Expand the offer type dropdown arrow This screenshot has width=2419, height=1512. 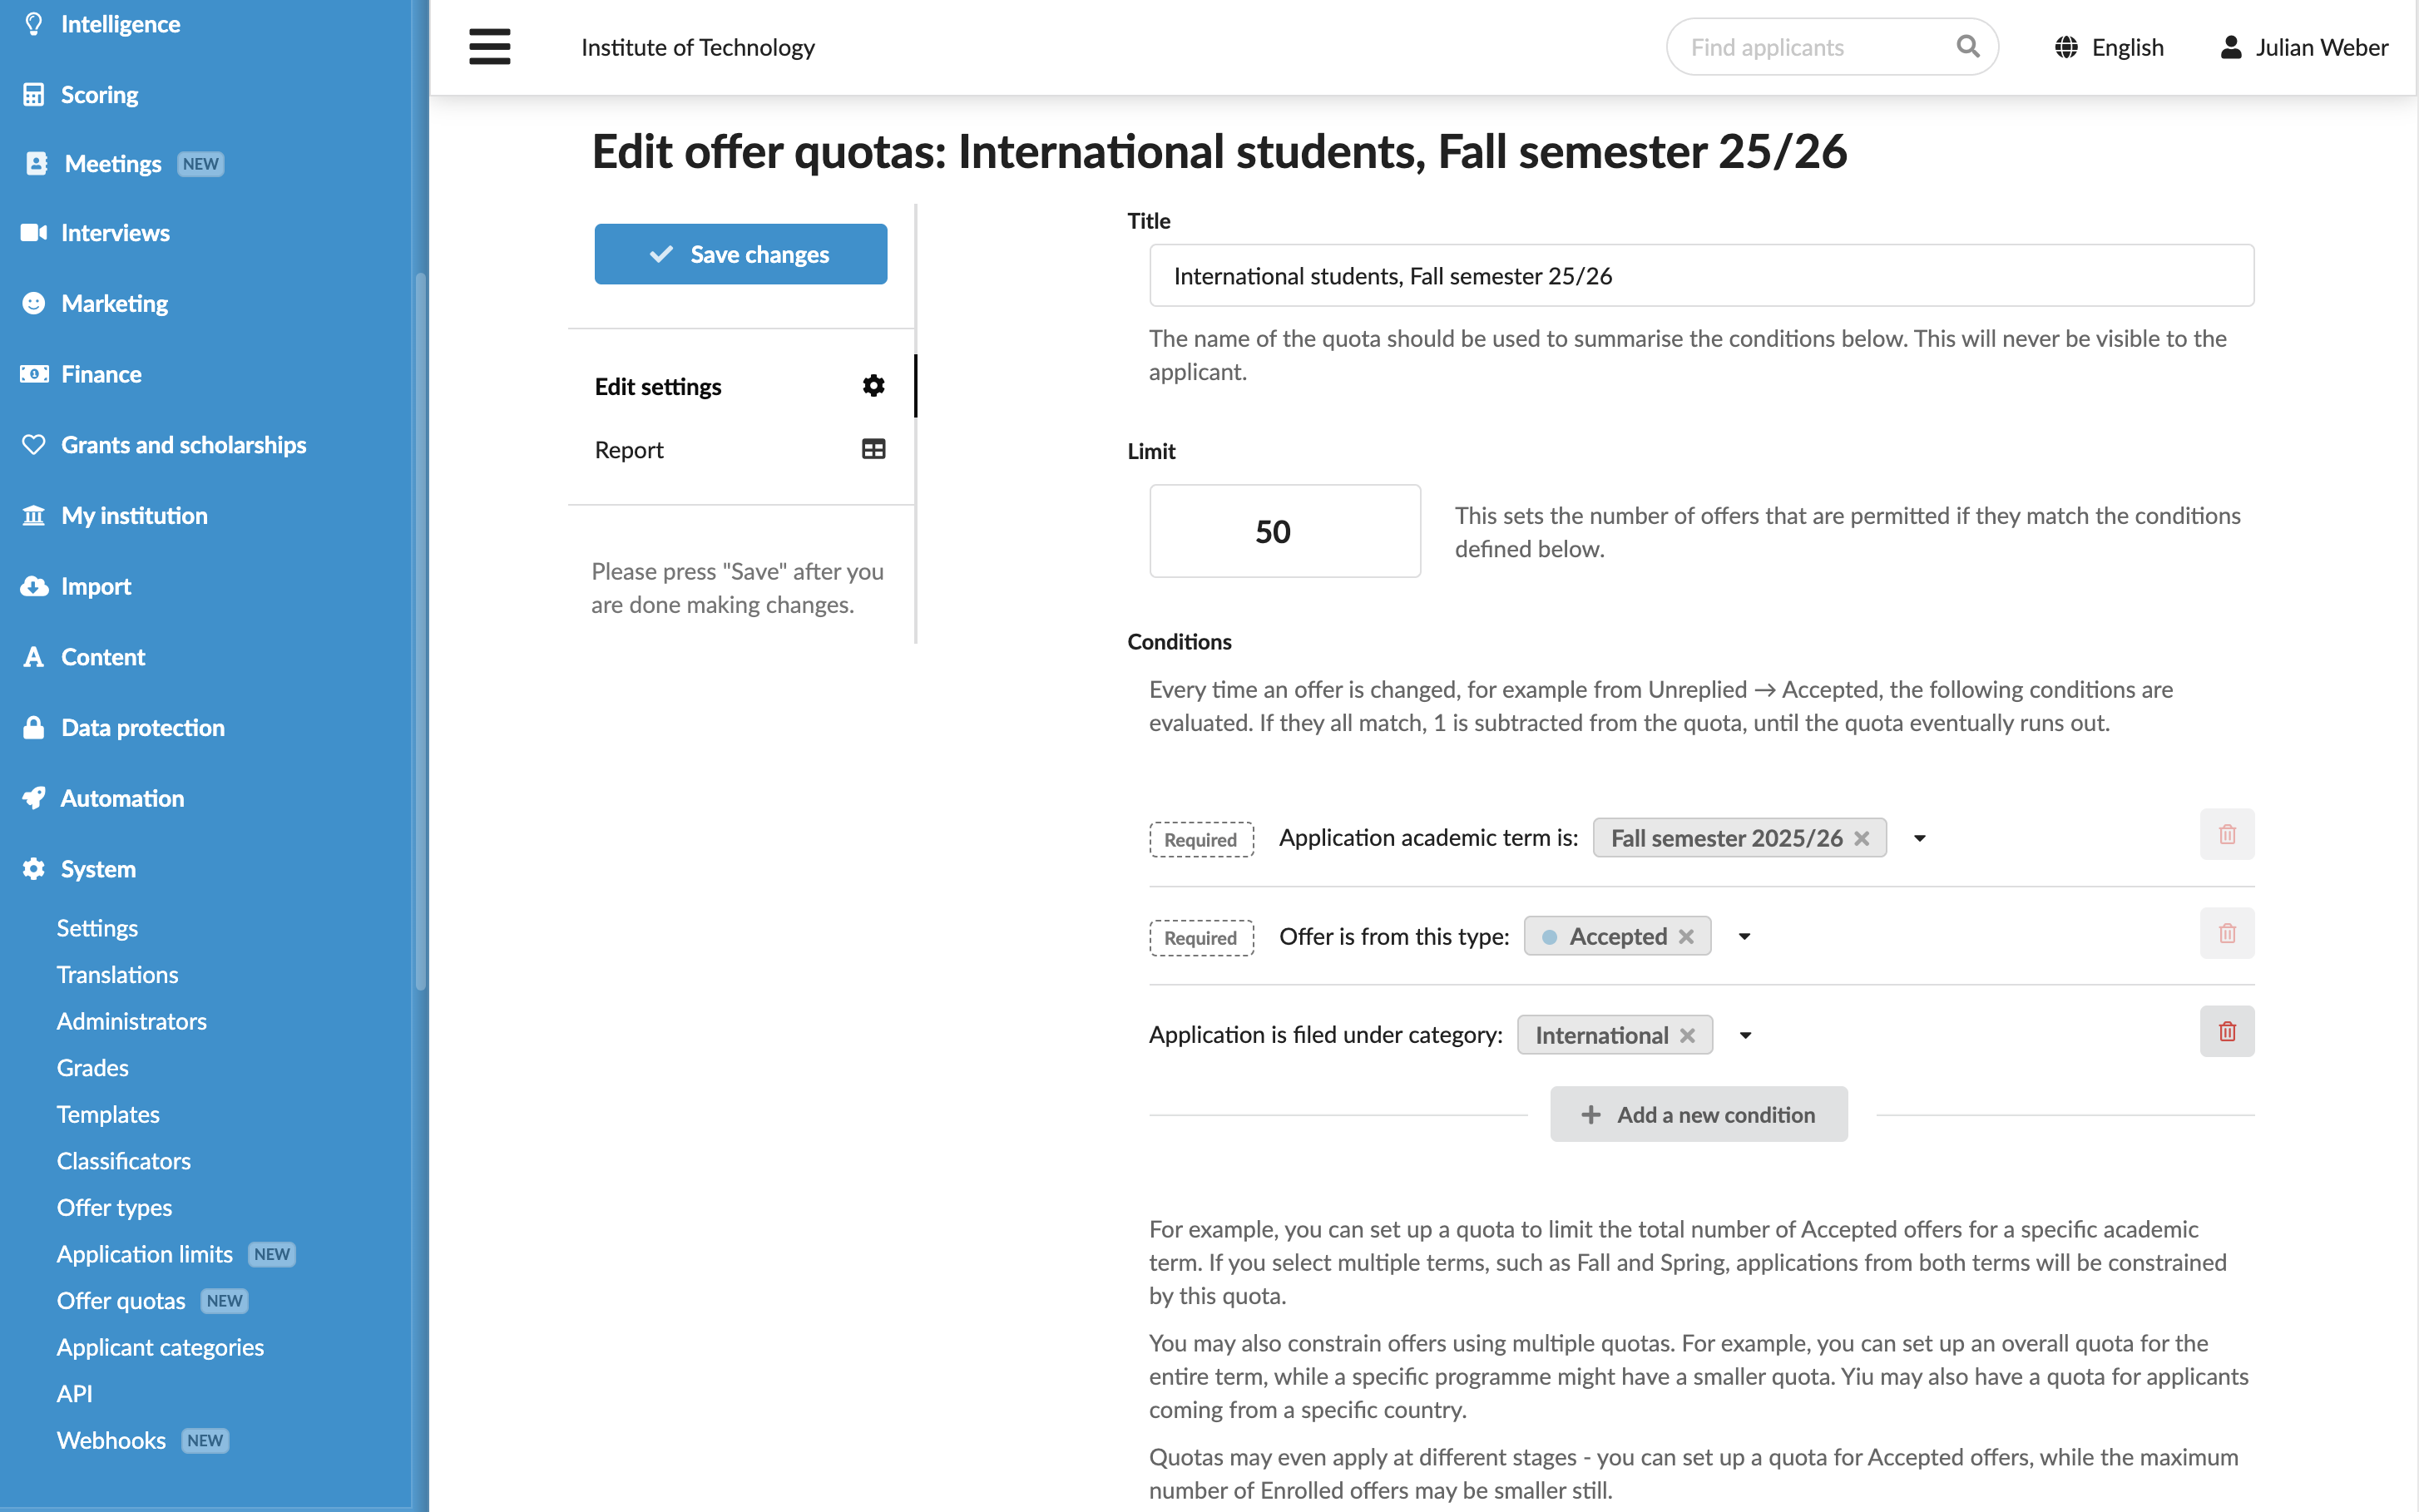click(x=1744, y=937)
